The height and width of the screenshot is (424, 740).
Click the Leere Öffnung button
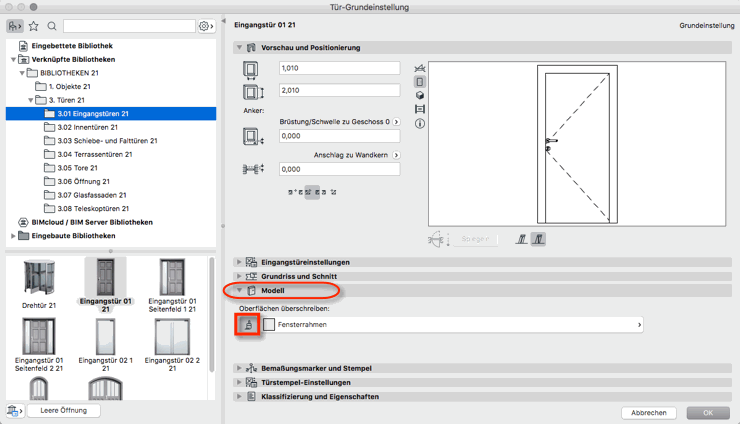64,411
